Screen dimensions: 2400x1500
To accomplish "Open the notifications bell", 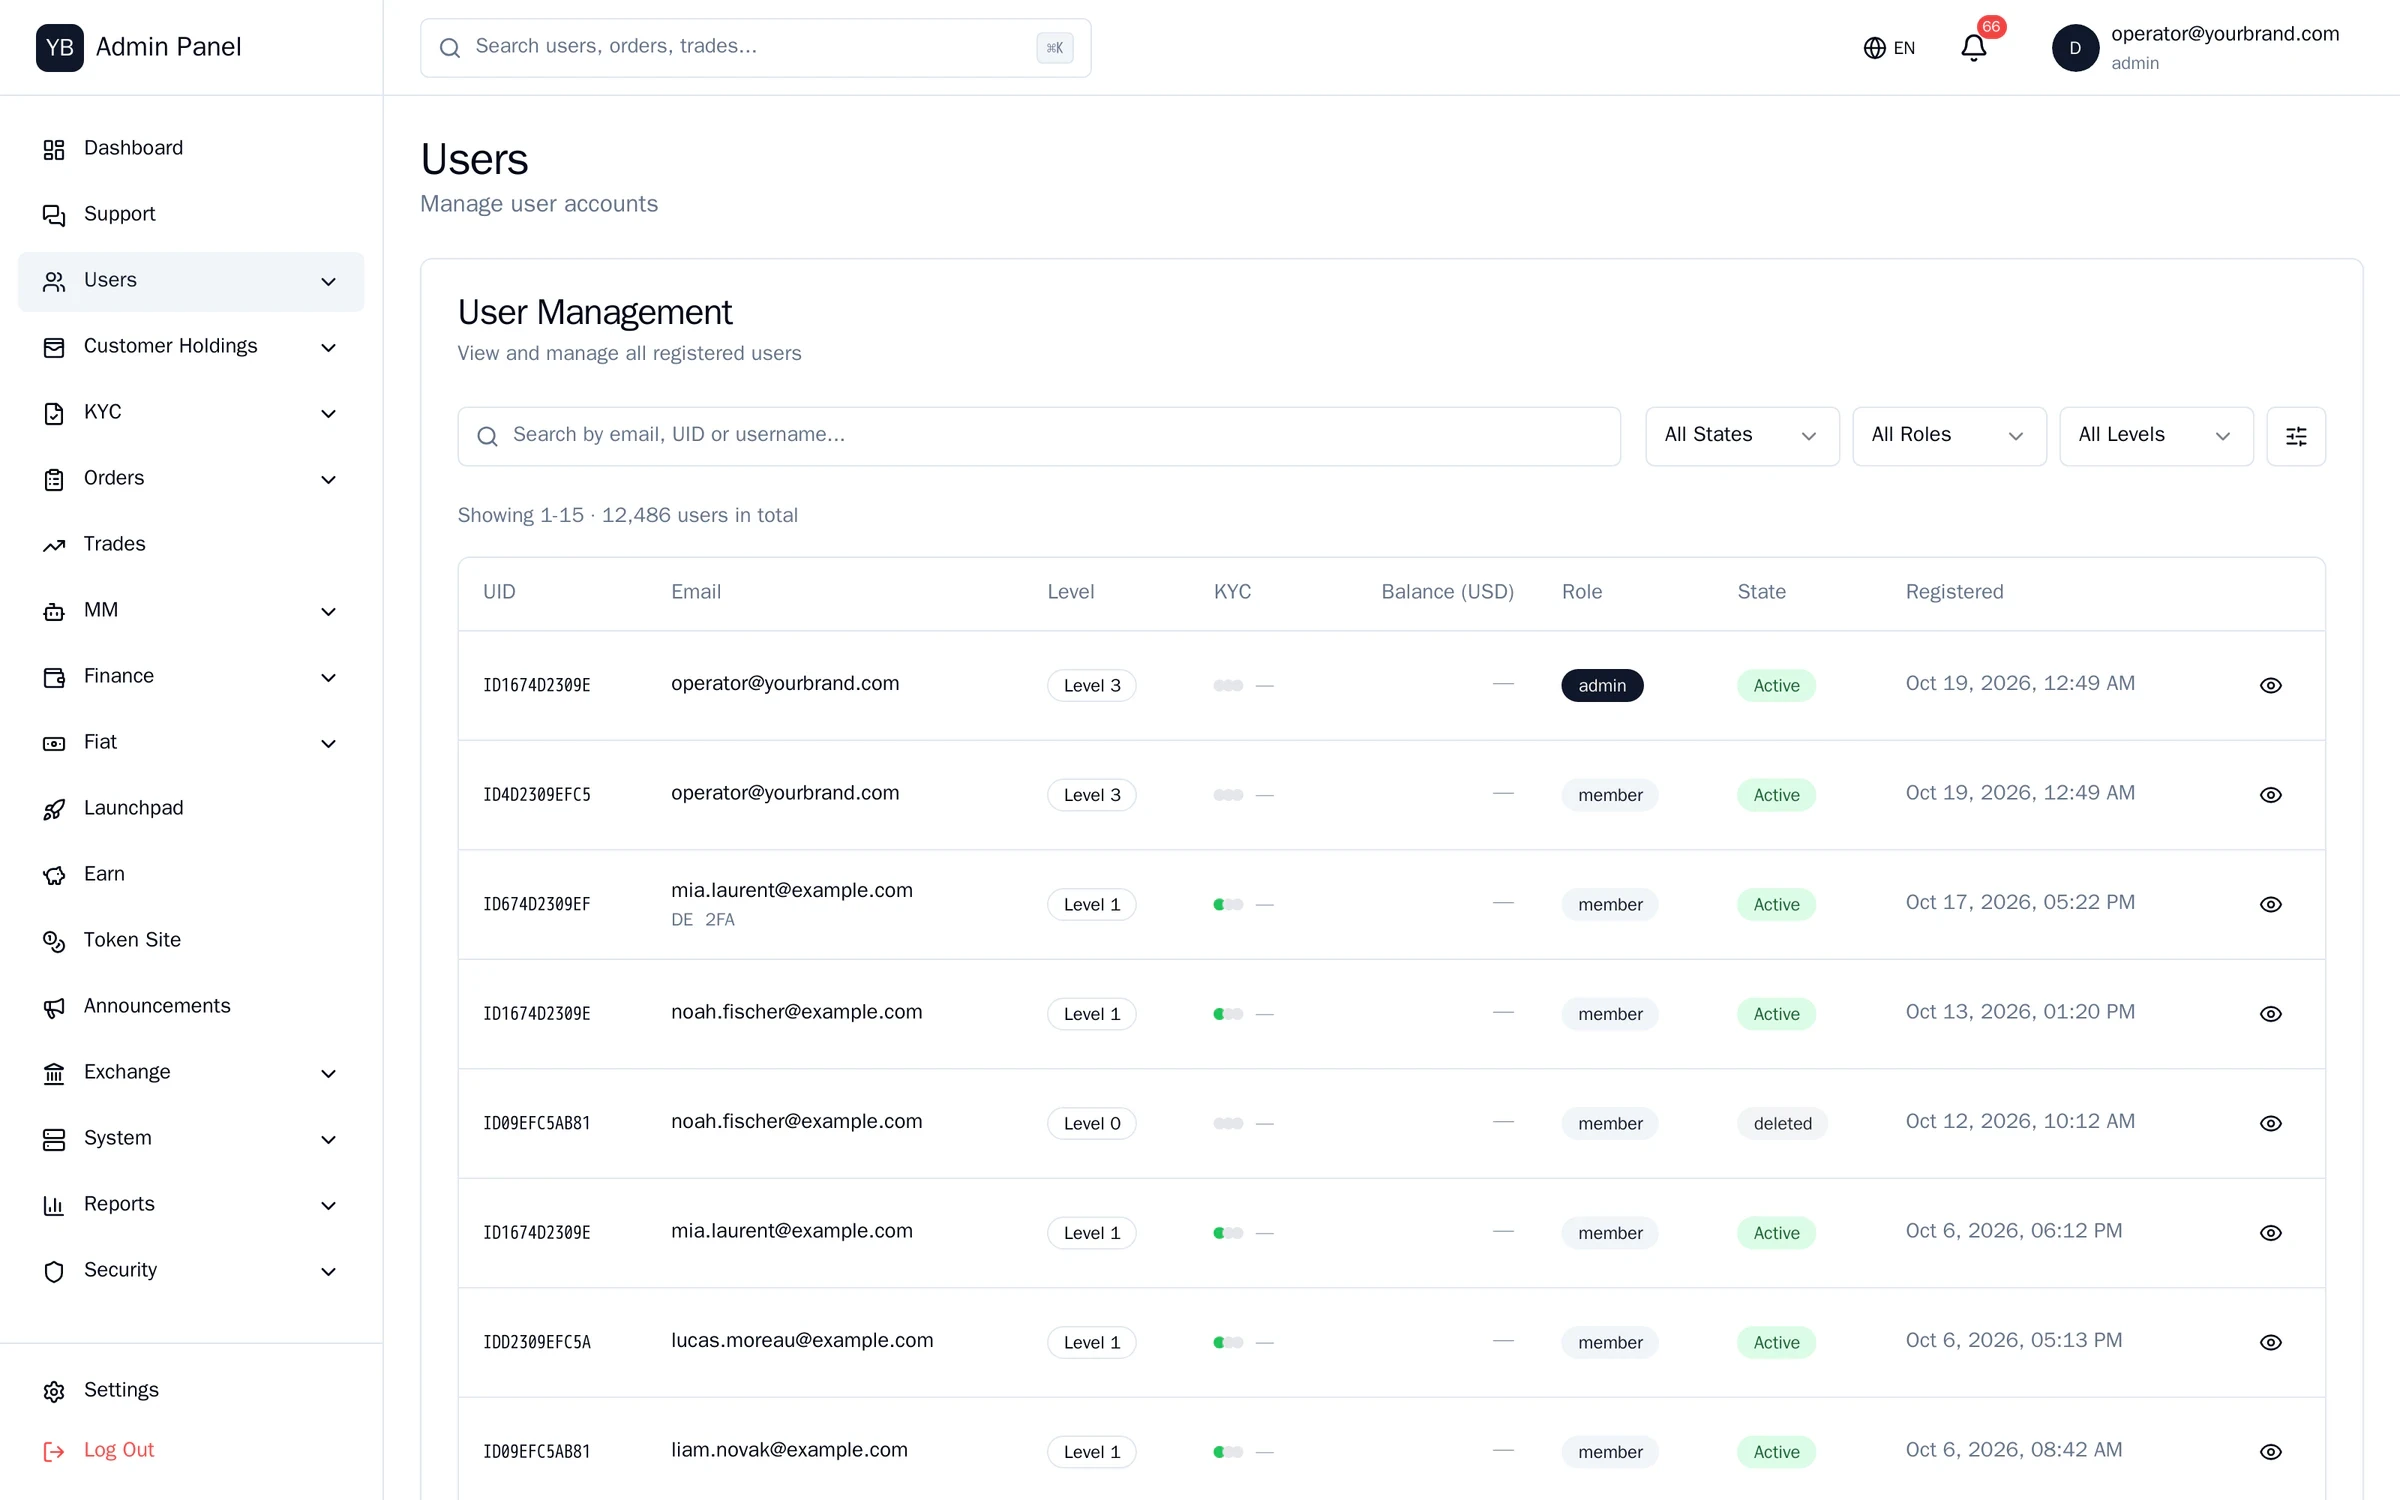I will click(x=1973, y=48).
